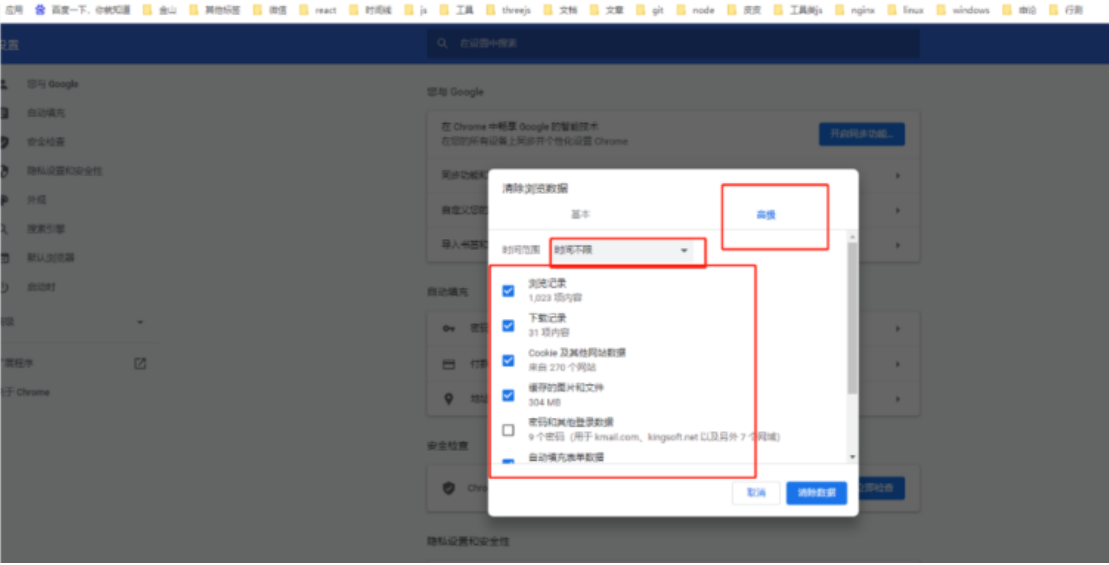Open the addresses row arrow

pyautogui.click(x=898, y=399)
